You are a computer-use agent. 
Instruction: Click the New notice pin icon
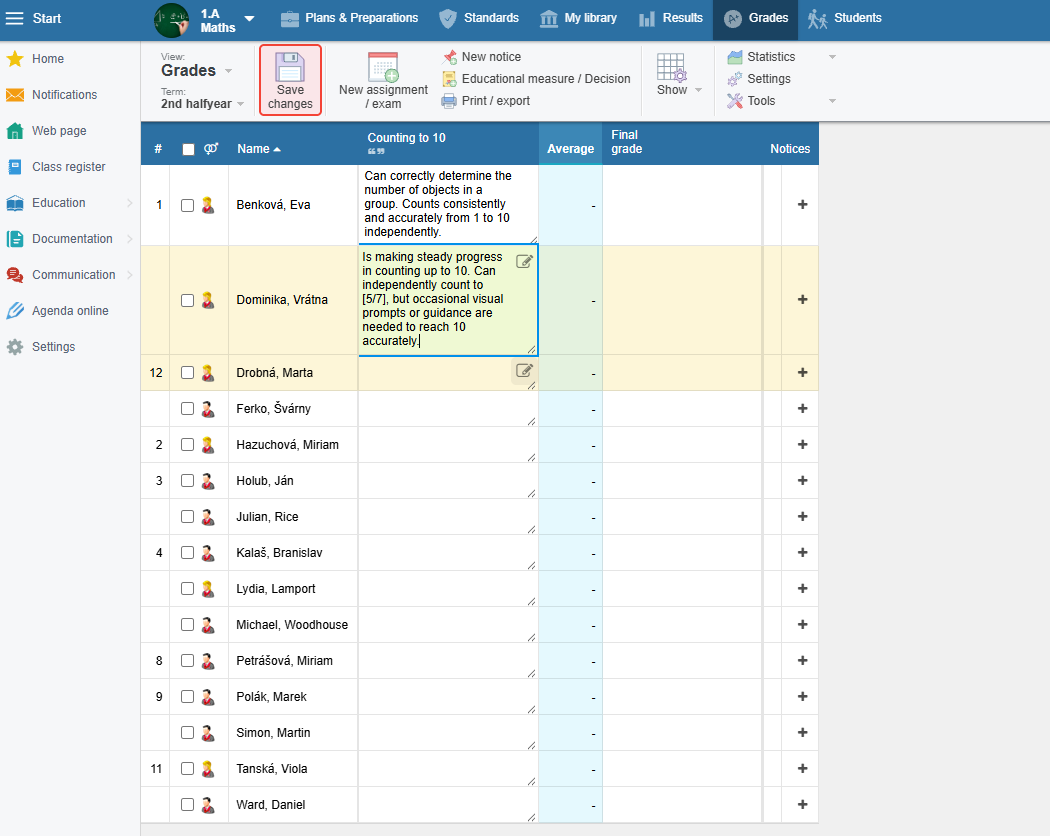pos(450,57)
